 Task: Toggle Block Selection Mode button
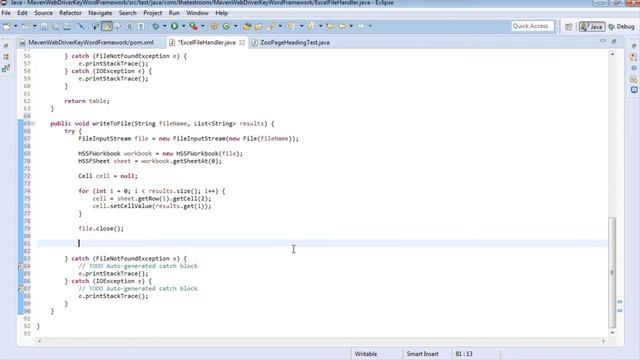[129, 27]
